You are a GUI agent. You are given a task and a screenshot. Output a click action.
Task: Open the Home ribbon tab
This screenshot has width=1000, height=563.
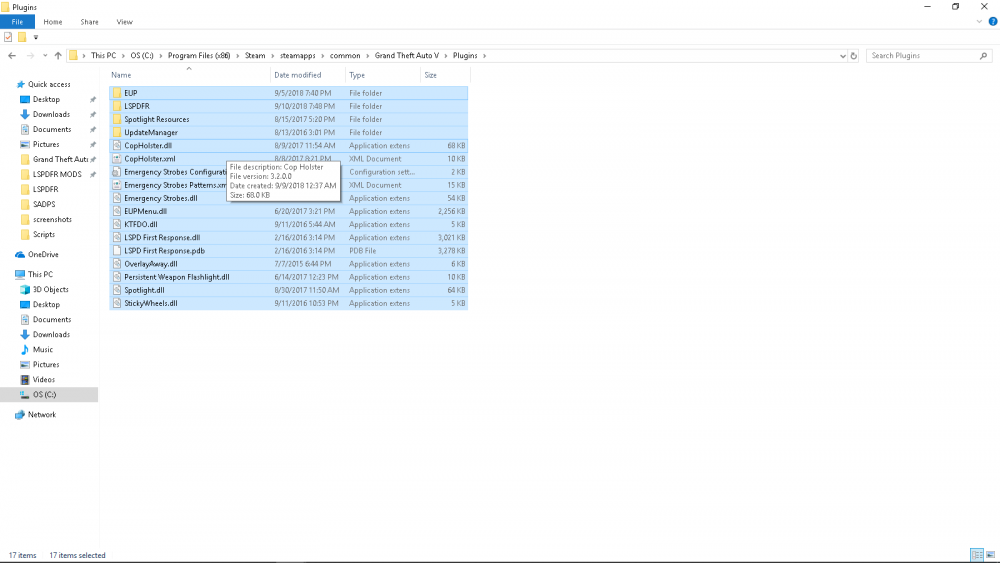point(53,22)
